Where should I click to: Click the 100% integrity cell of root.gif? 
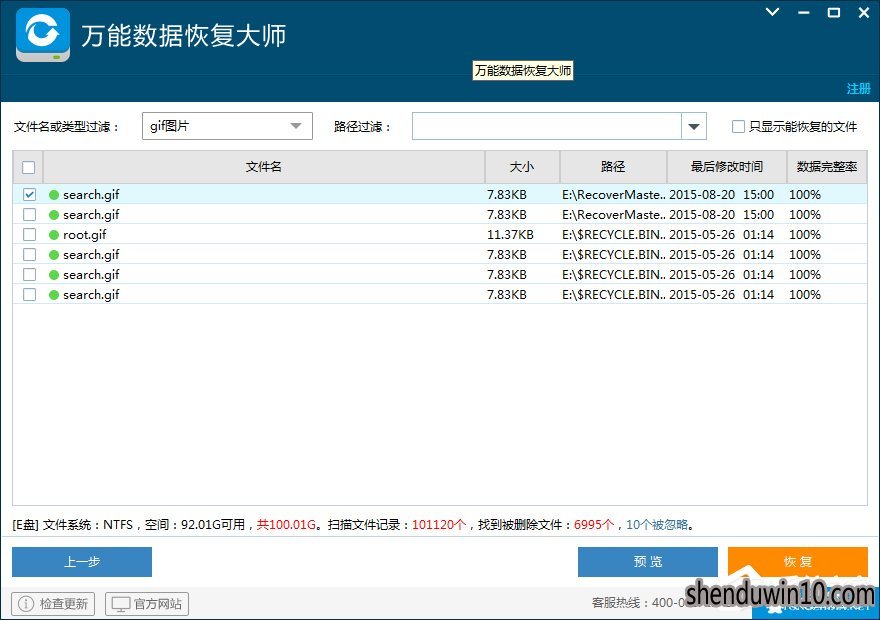coord(805,235)
